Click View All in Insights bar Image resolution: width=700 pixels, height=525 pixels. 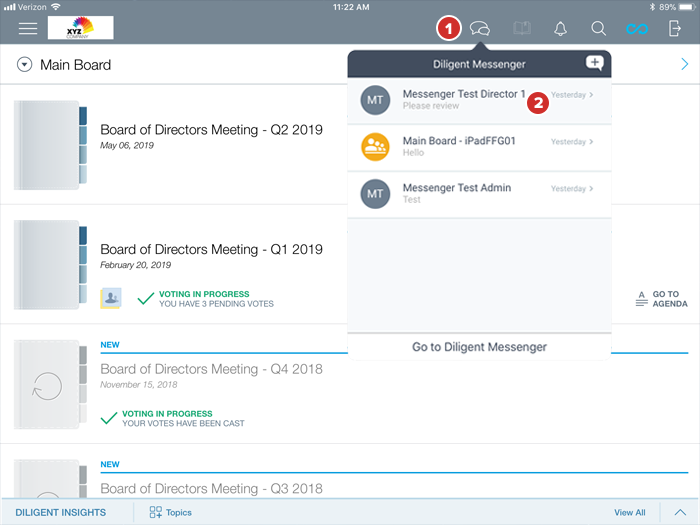coord(629,512)
